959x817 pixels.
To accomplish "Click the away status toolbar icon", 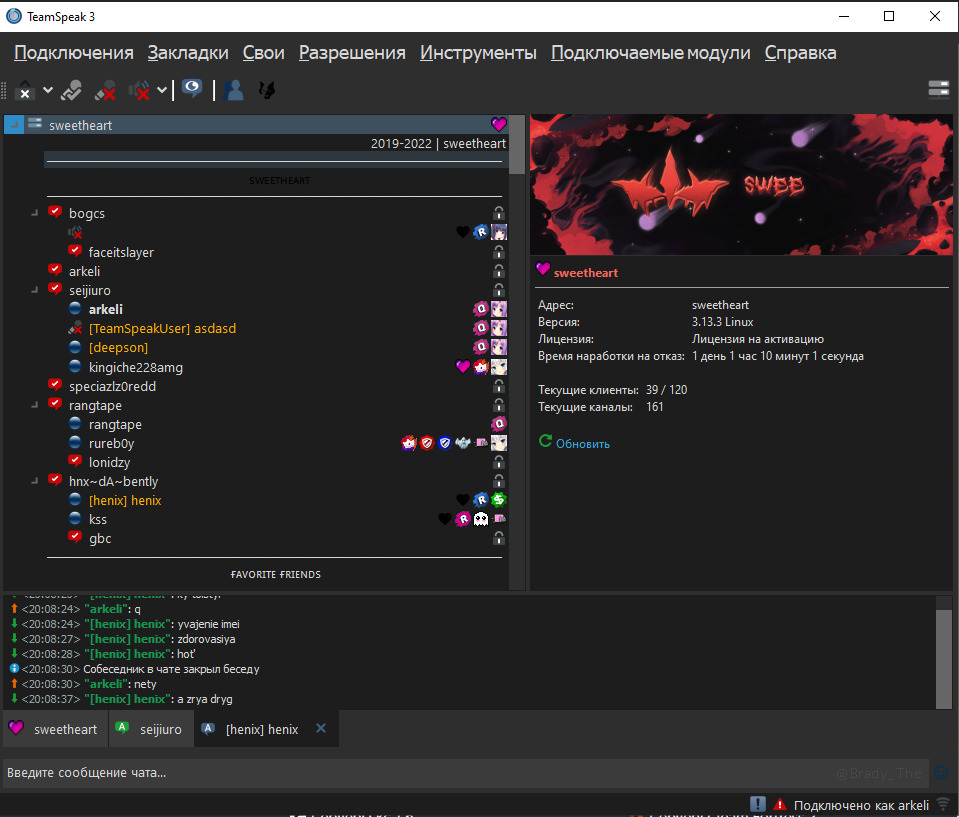I will pos(25,91).
